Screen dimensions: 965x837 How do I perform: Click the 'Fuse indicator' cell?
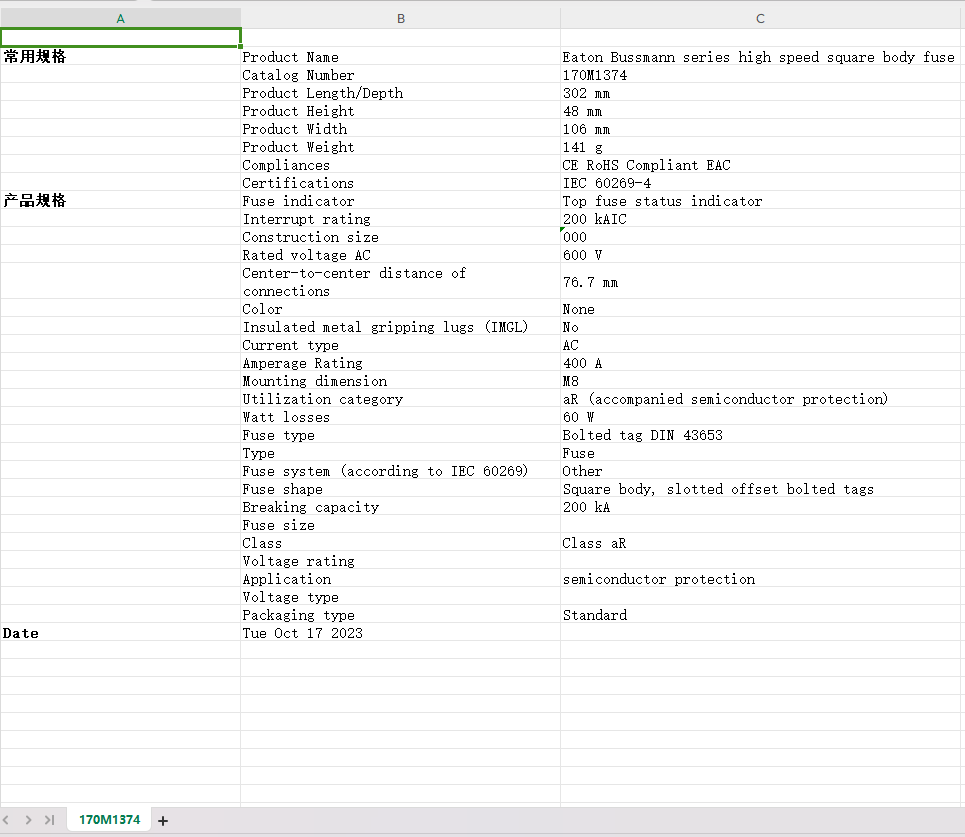(x=401, y=201)
